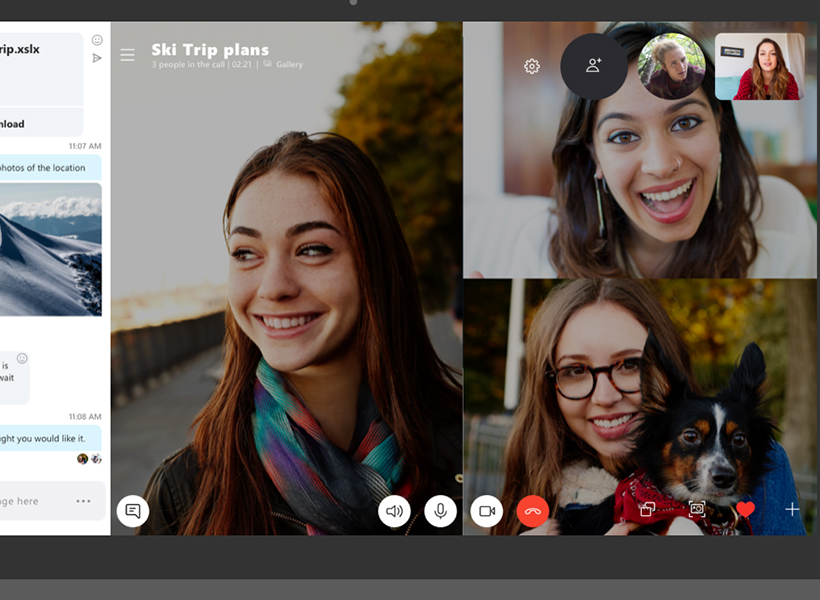Click the share screen icon
820x600 pixels.
(x=647, y=510)
